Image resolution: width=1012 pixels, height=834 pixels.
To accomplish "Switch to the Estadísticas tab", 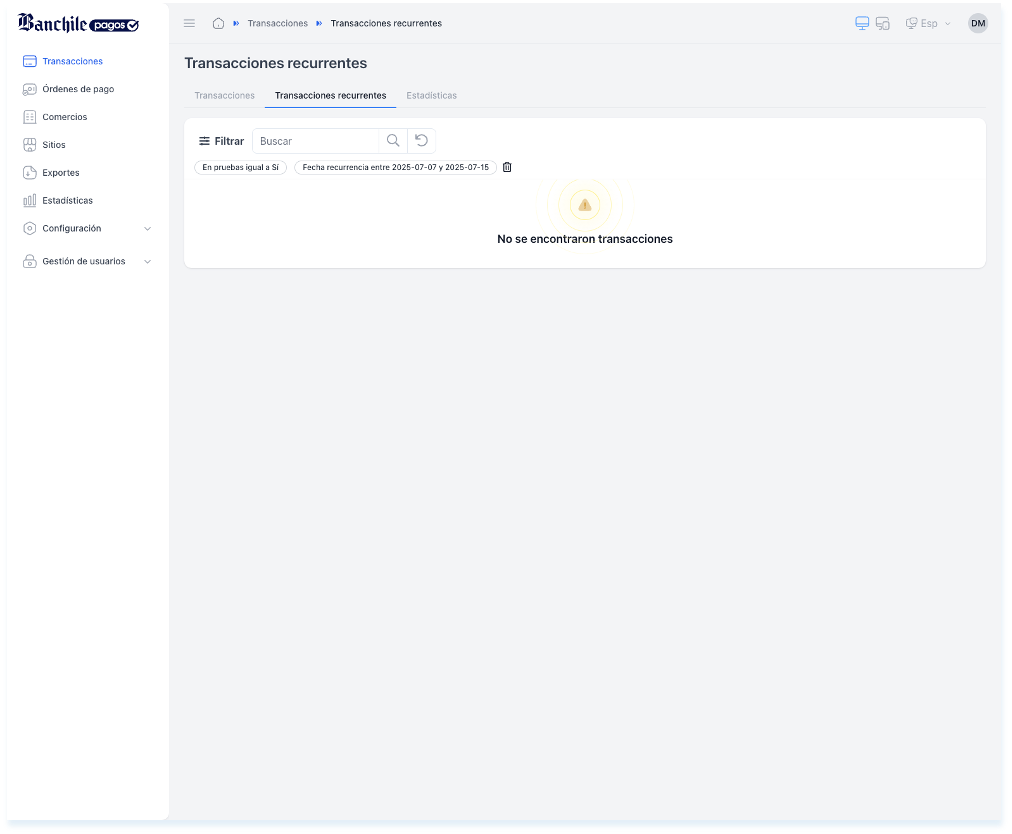I will pyautogui.click(x=431, y=96).
